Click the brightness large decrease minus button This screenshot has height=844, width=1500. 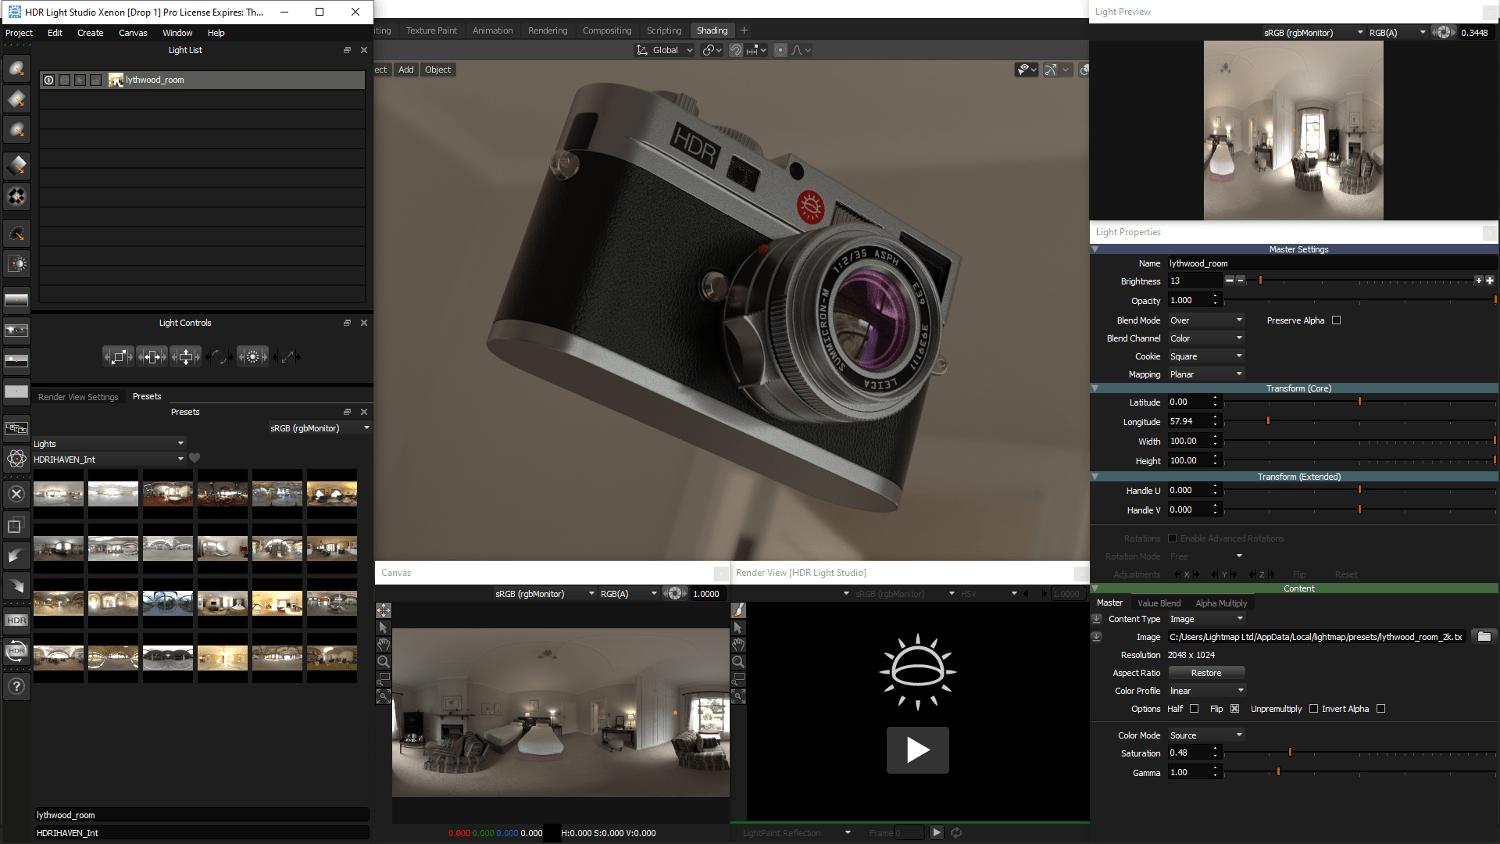(x=1229, y=281)
